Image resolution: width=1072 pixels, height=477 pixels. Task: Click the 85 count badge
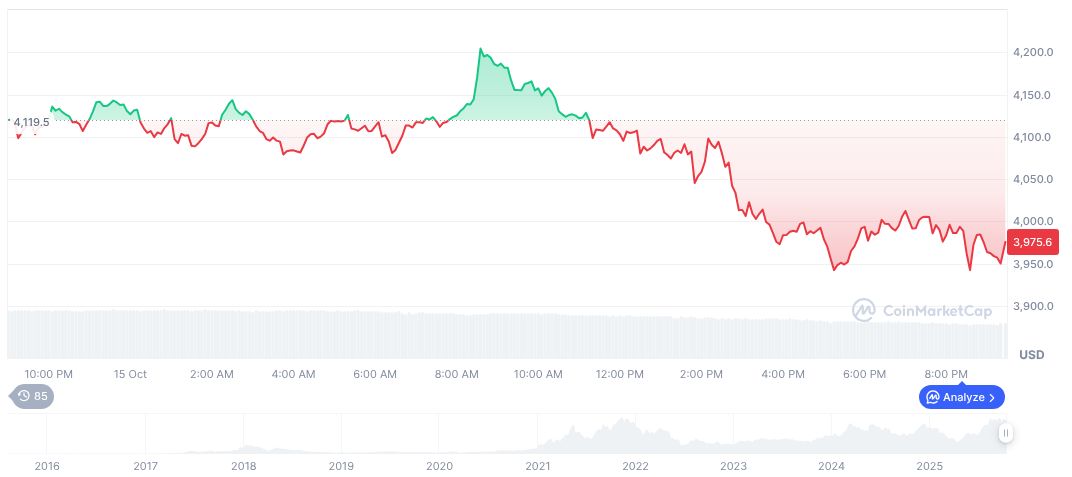click(x=41, y=396)
